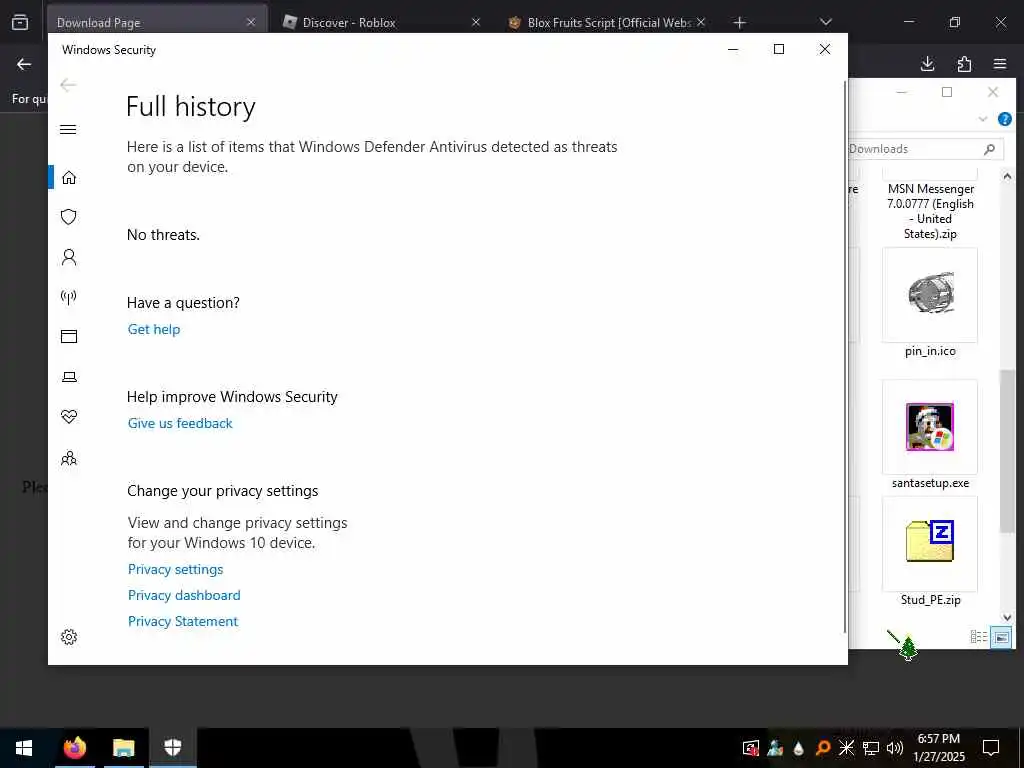The height and width of the screenshot is (768, 1024).
Task: Close the Discover - Roblox tab
Action: [475, 22]
